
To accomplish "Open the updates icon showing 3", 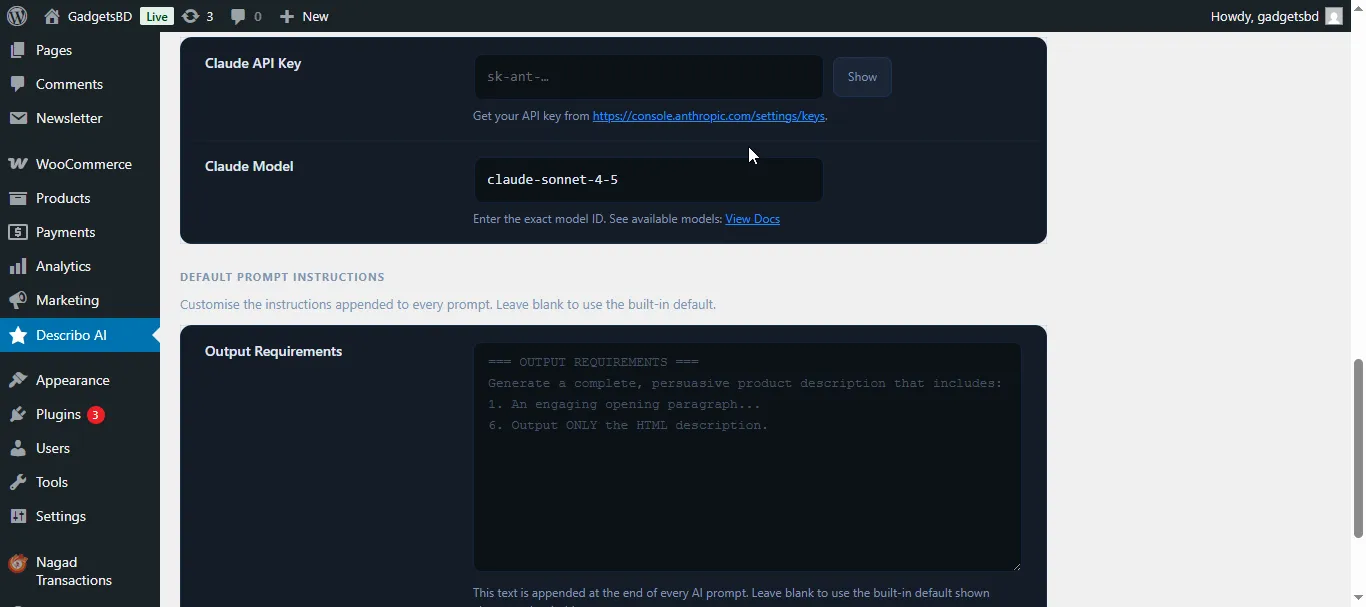I will 190,16.
